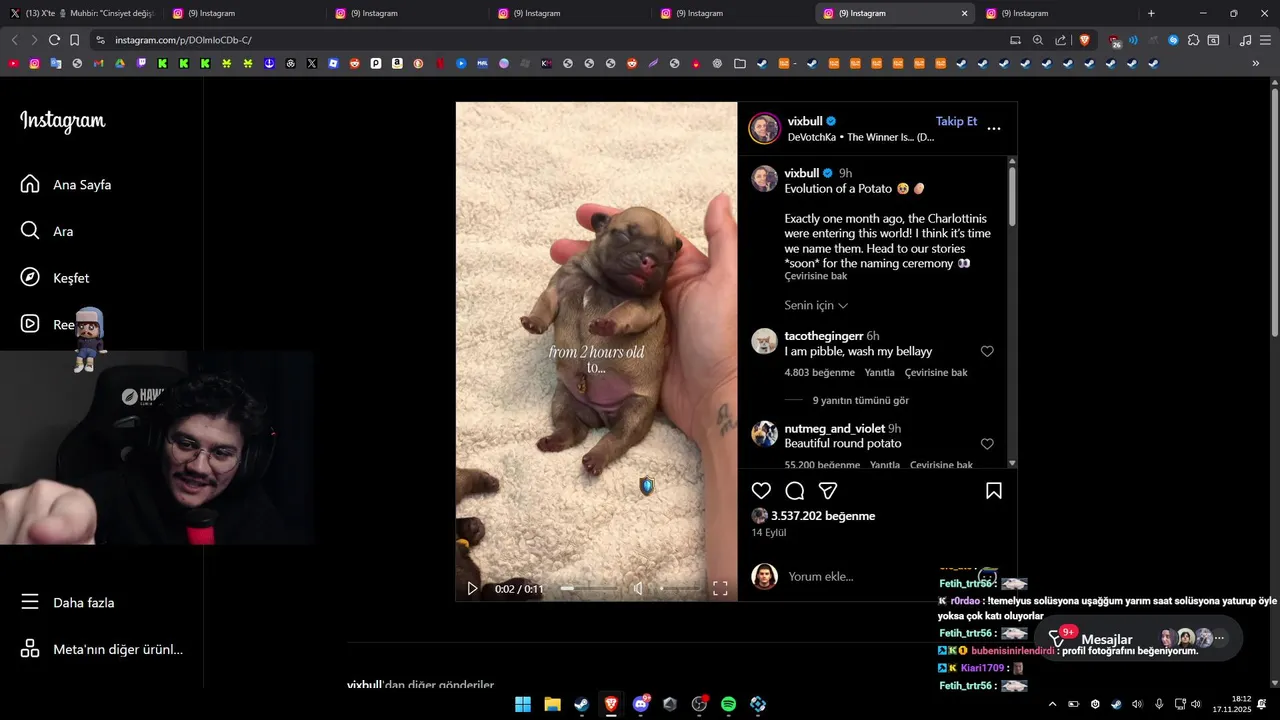Open the Ara search panel

[x=47, y=231]
